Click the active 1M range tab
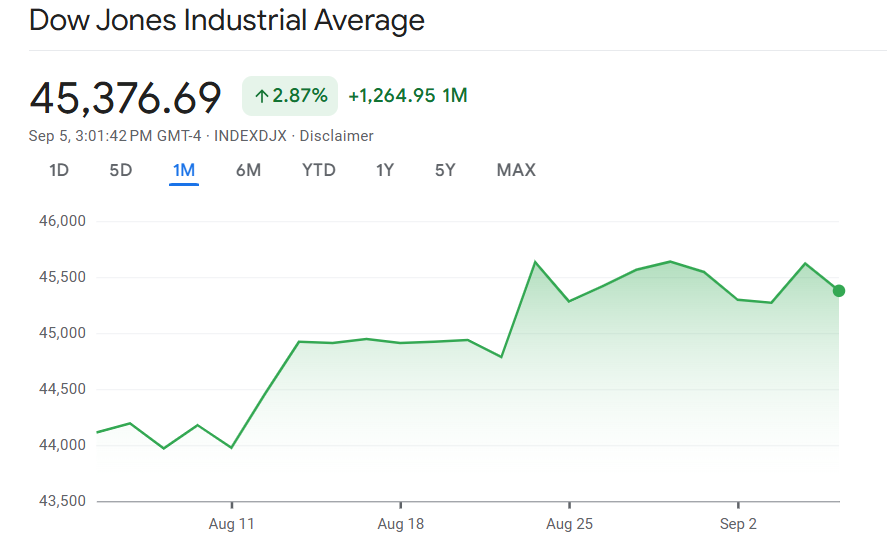This screenshot has height=546, width=887. click(184, 170)
